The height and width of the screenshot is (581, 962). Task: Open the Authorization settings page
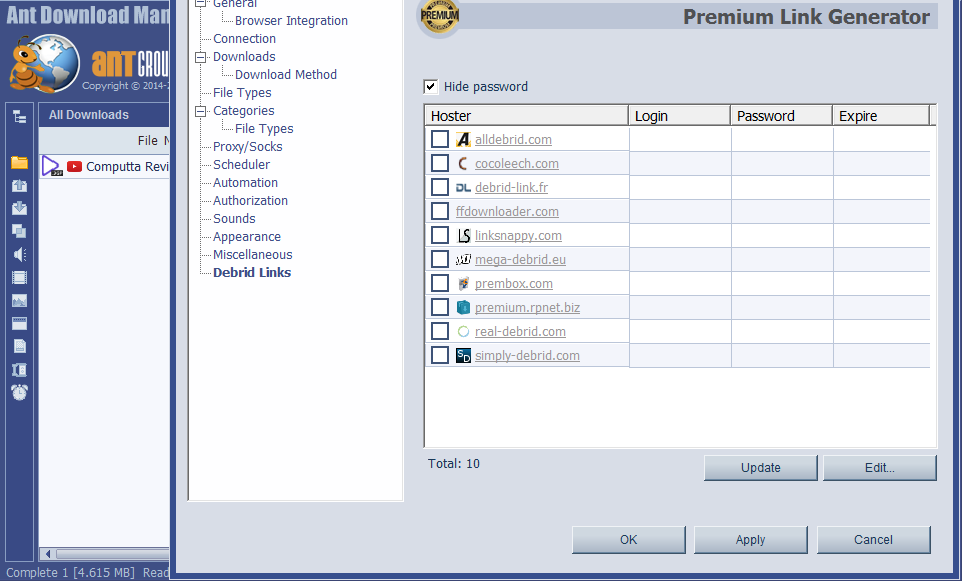pyautogui.click(x=250, y=201)
